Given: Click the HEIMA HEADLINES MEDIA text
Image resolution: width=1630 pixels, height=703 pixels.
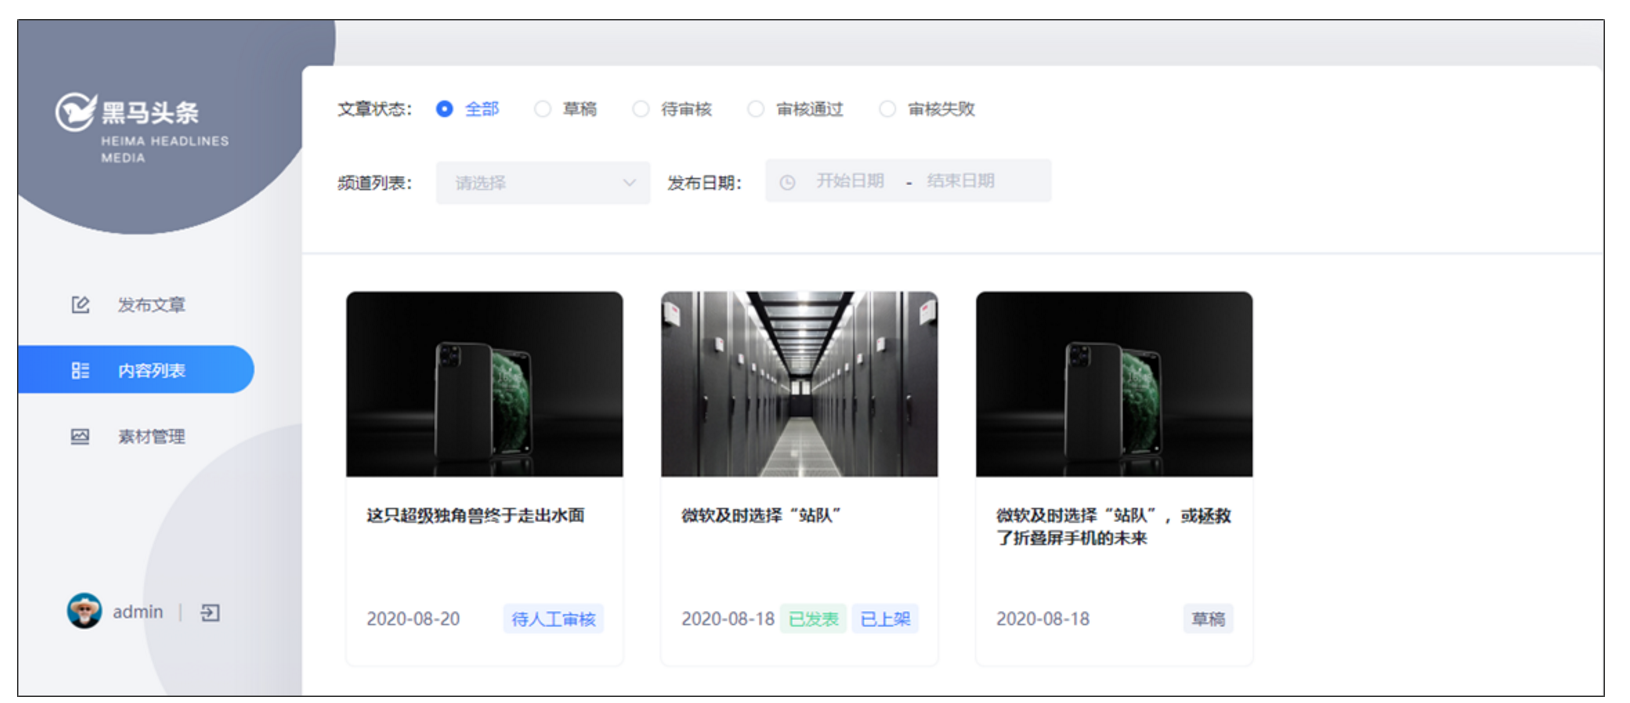Looking at the screenshot, I should click(165, 149).
